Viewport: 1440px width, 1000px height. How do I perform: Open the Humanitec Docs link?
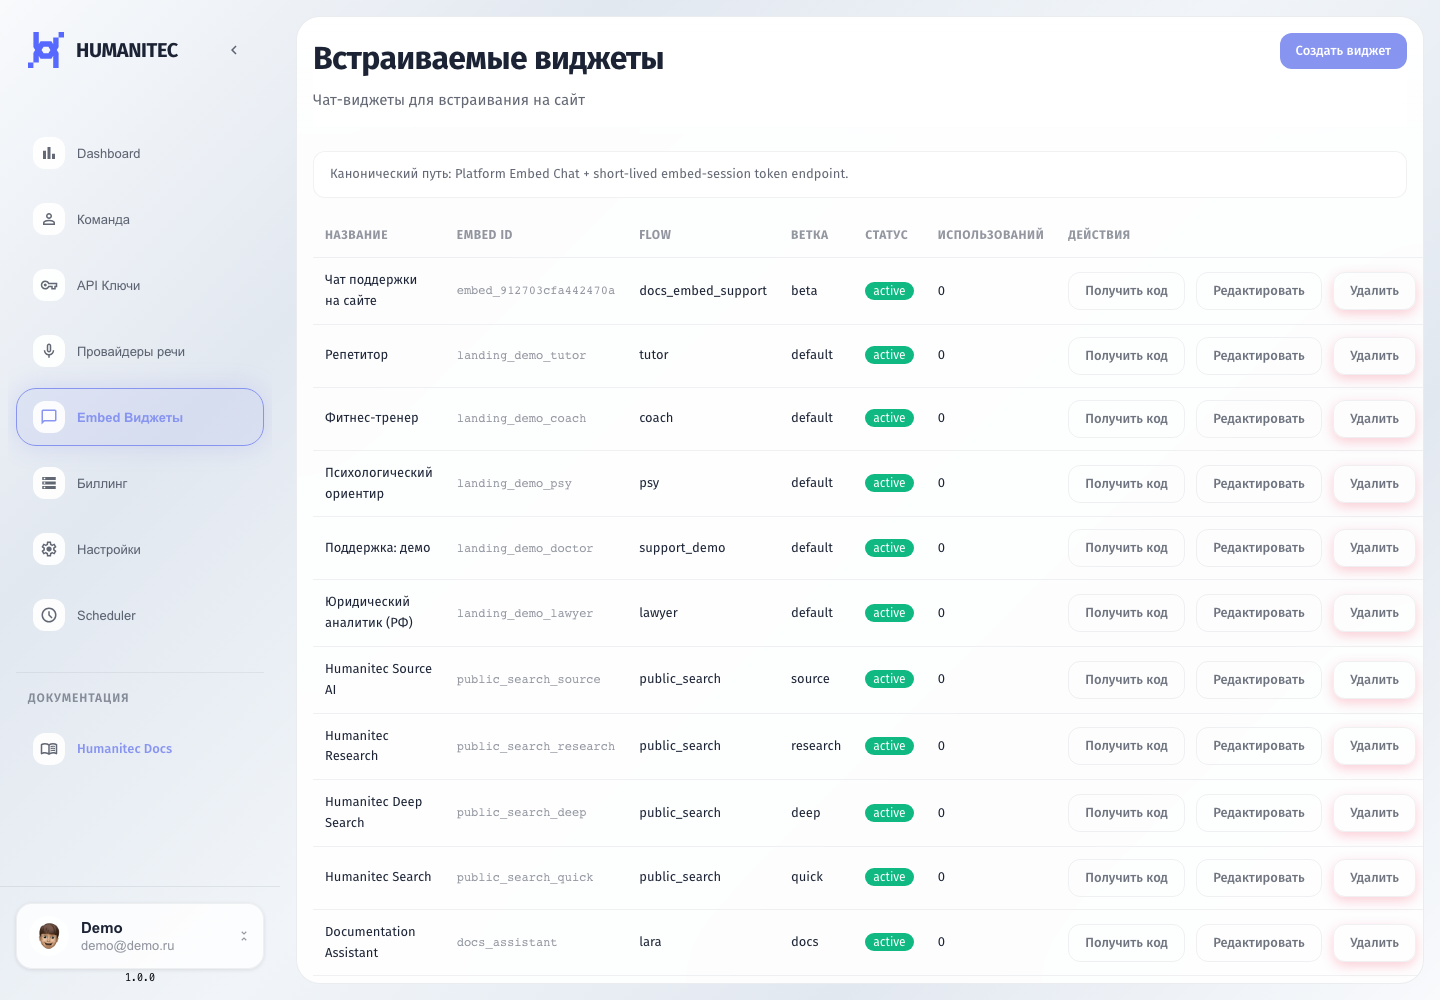point(140,748)
